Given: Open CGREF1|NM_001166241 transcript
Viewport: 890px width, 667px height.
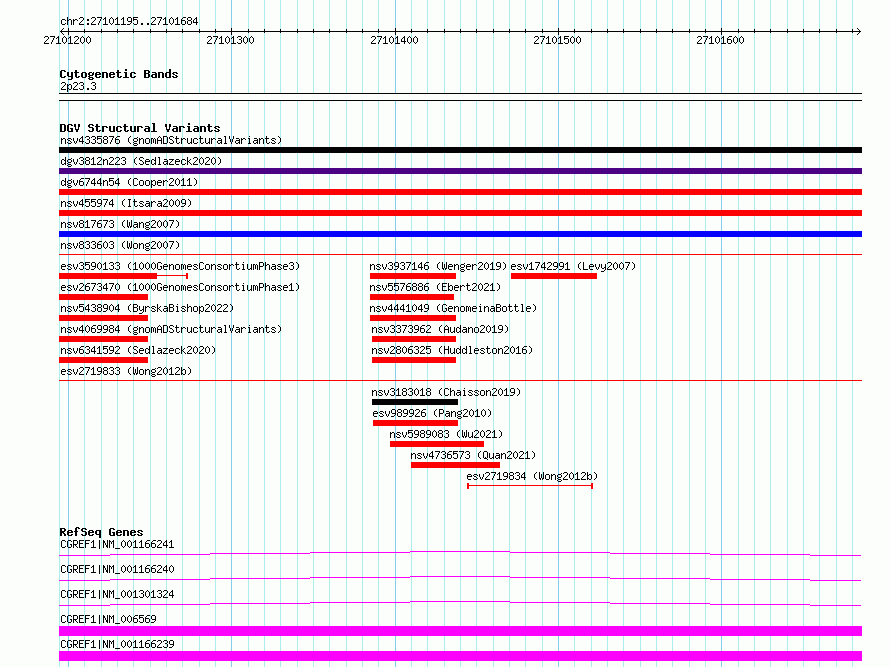Looking at the screenshot, I should click(x=117, y=544).
